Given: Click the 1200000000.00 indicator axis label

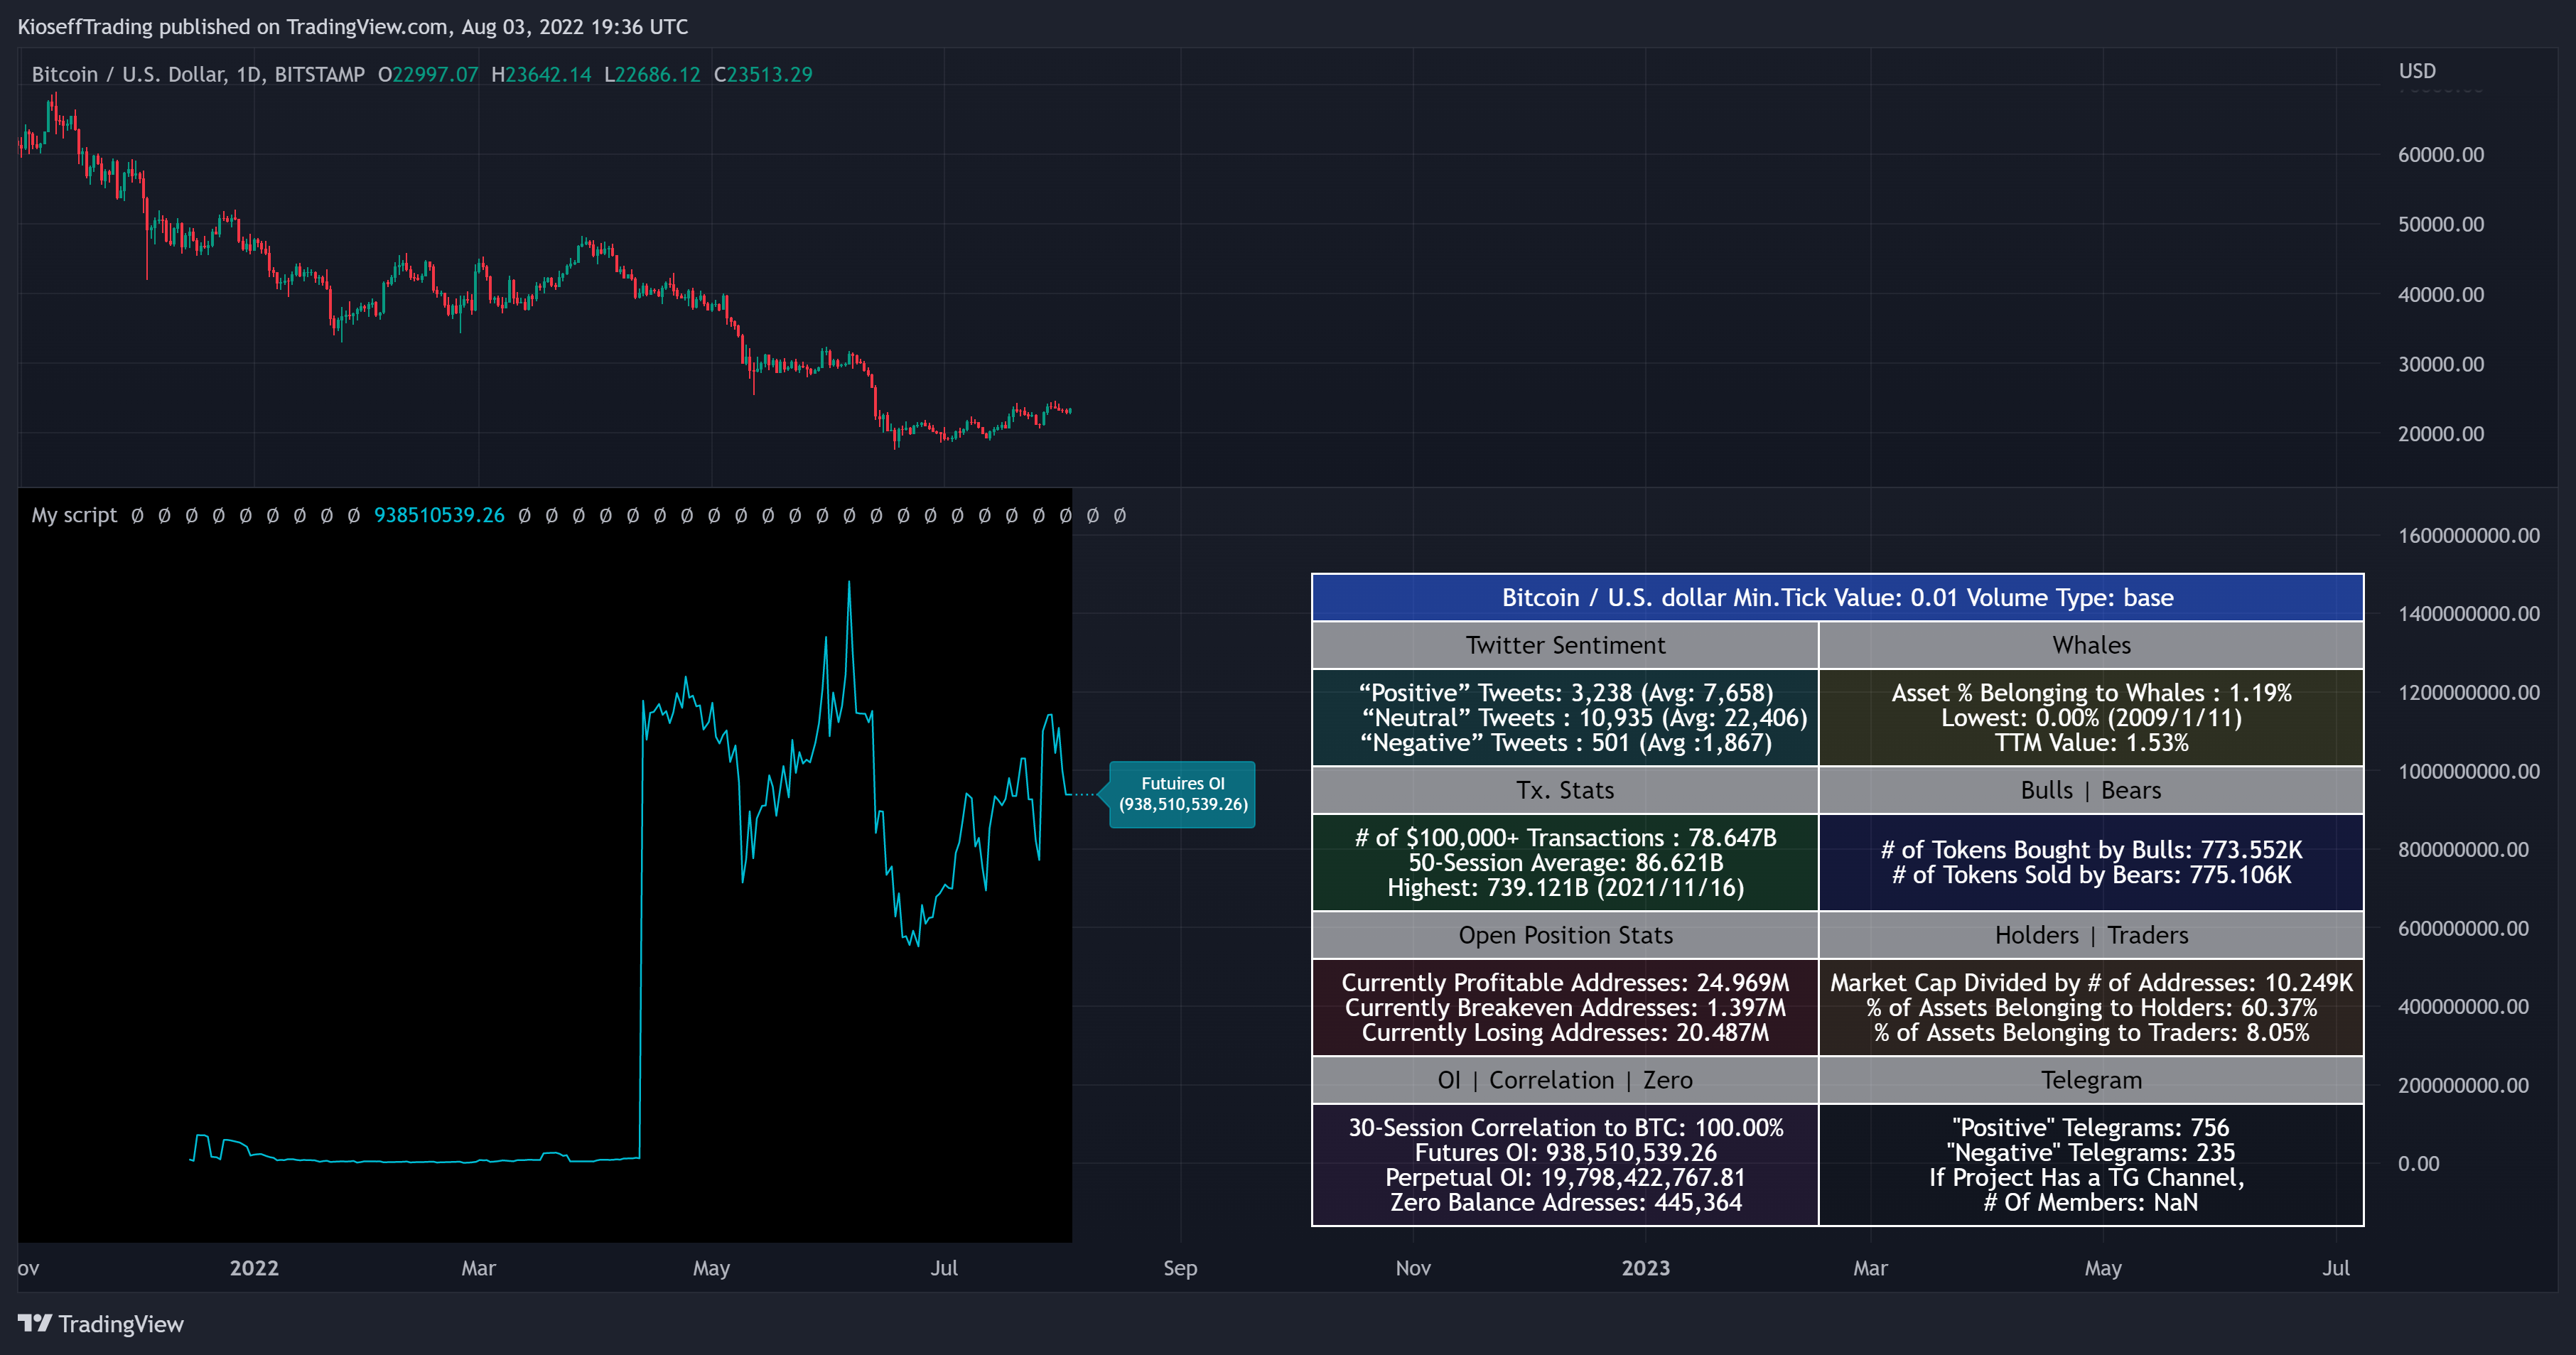Looking at the screenshot, I should pyautogui.click(x=2468, y=692).
